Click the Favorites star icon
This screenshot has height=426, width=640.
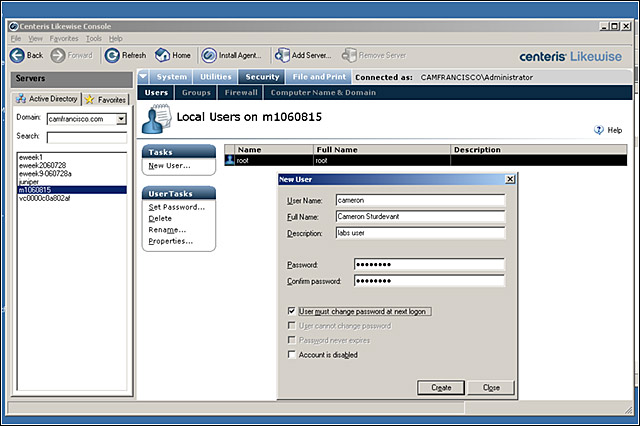click(x=89, y=100)
